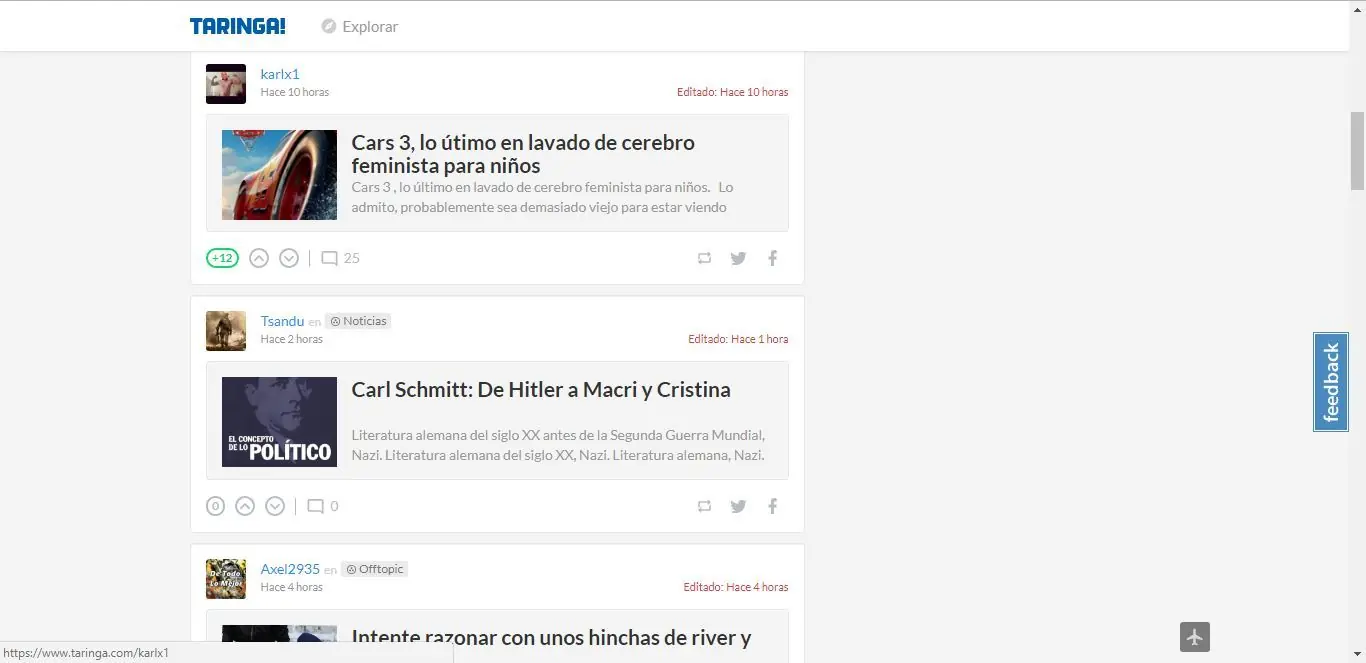Click 'Editado: Hace 1 hora' label
The width and height of the screenshot is (1366, 663).
[738, 339]
